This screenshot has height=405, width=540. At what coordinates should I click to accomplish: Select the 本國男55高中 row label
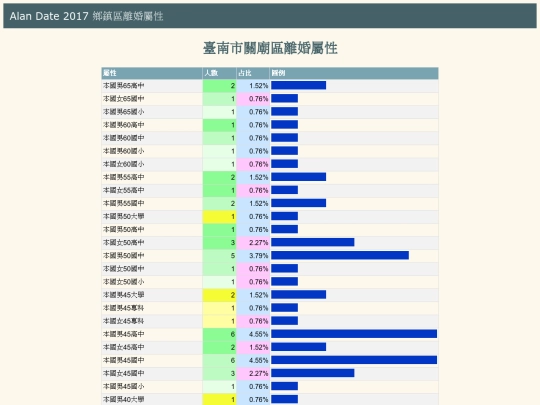tap(124, 177)
